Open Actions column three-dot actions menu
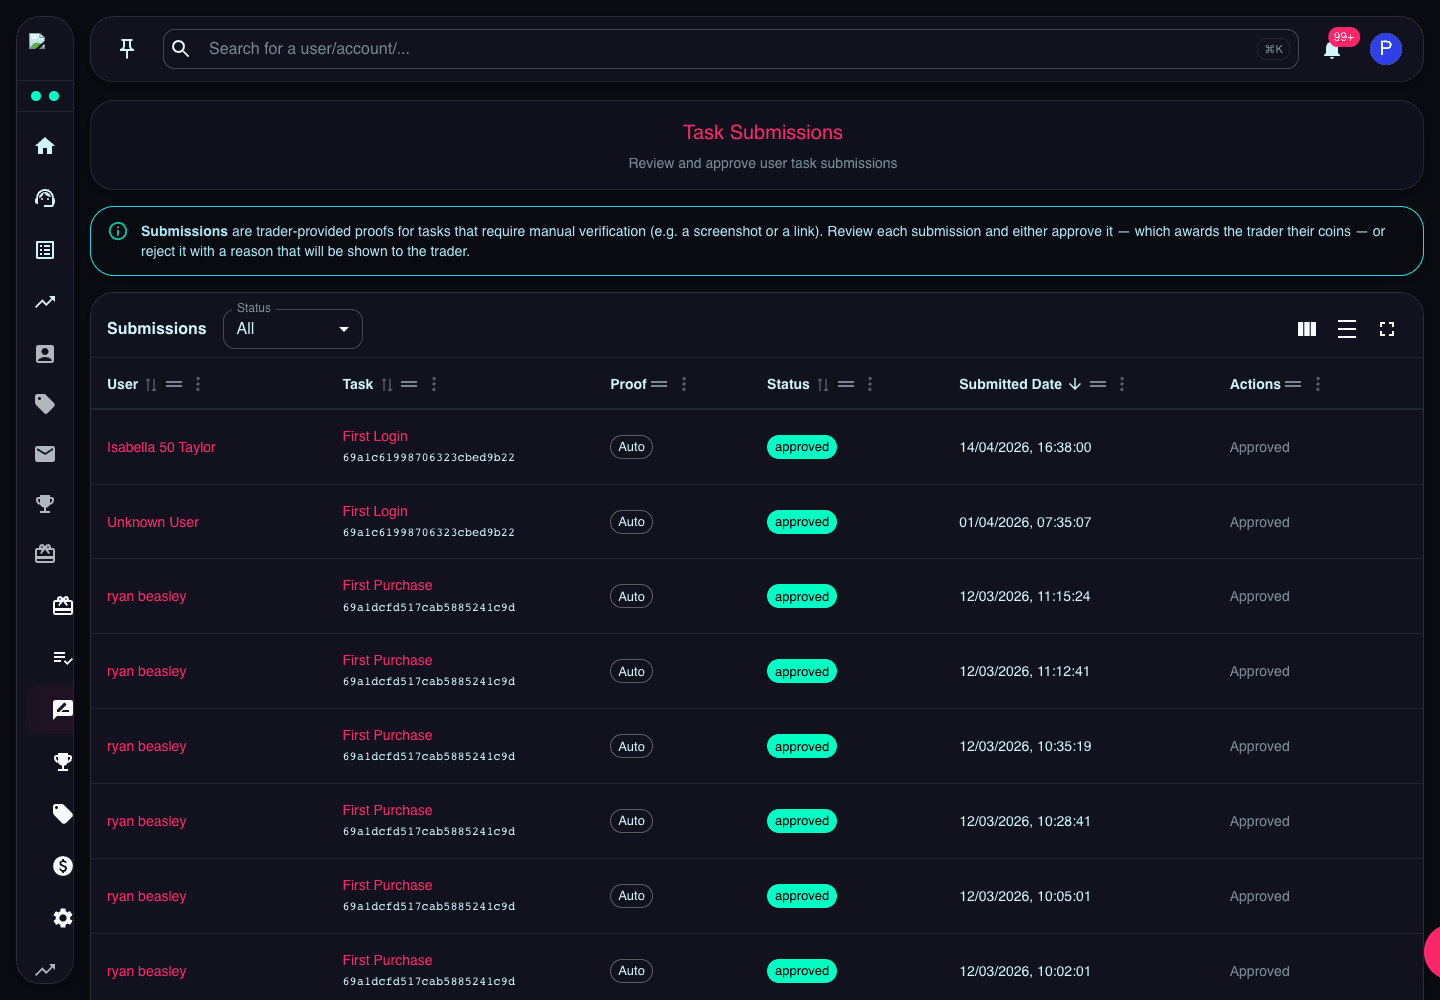This screenshot has height=1000, width=1440. [1318, 384]
